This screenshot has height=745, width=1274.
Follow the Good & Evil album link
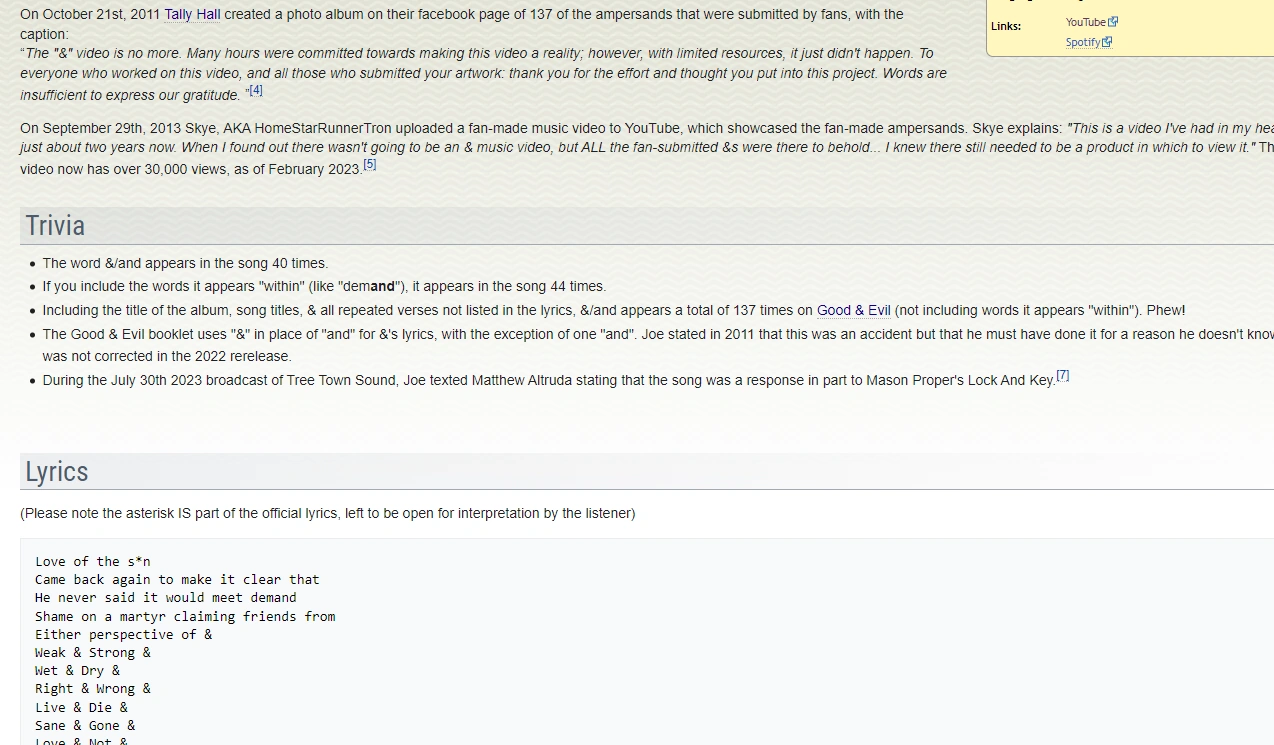[853, 310]
